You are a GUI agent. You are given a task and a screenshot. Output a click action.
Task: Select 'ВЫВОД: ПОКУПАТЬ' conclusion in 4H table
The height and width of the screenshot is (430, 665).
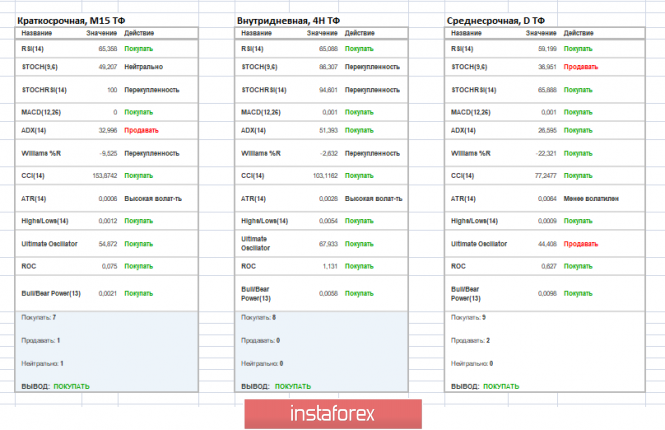[276, 386]
